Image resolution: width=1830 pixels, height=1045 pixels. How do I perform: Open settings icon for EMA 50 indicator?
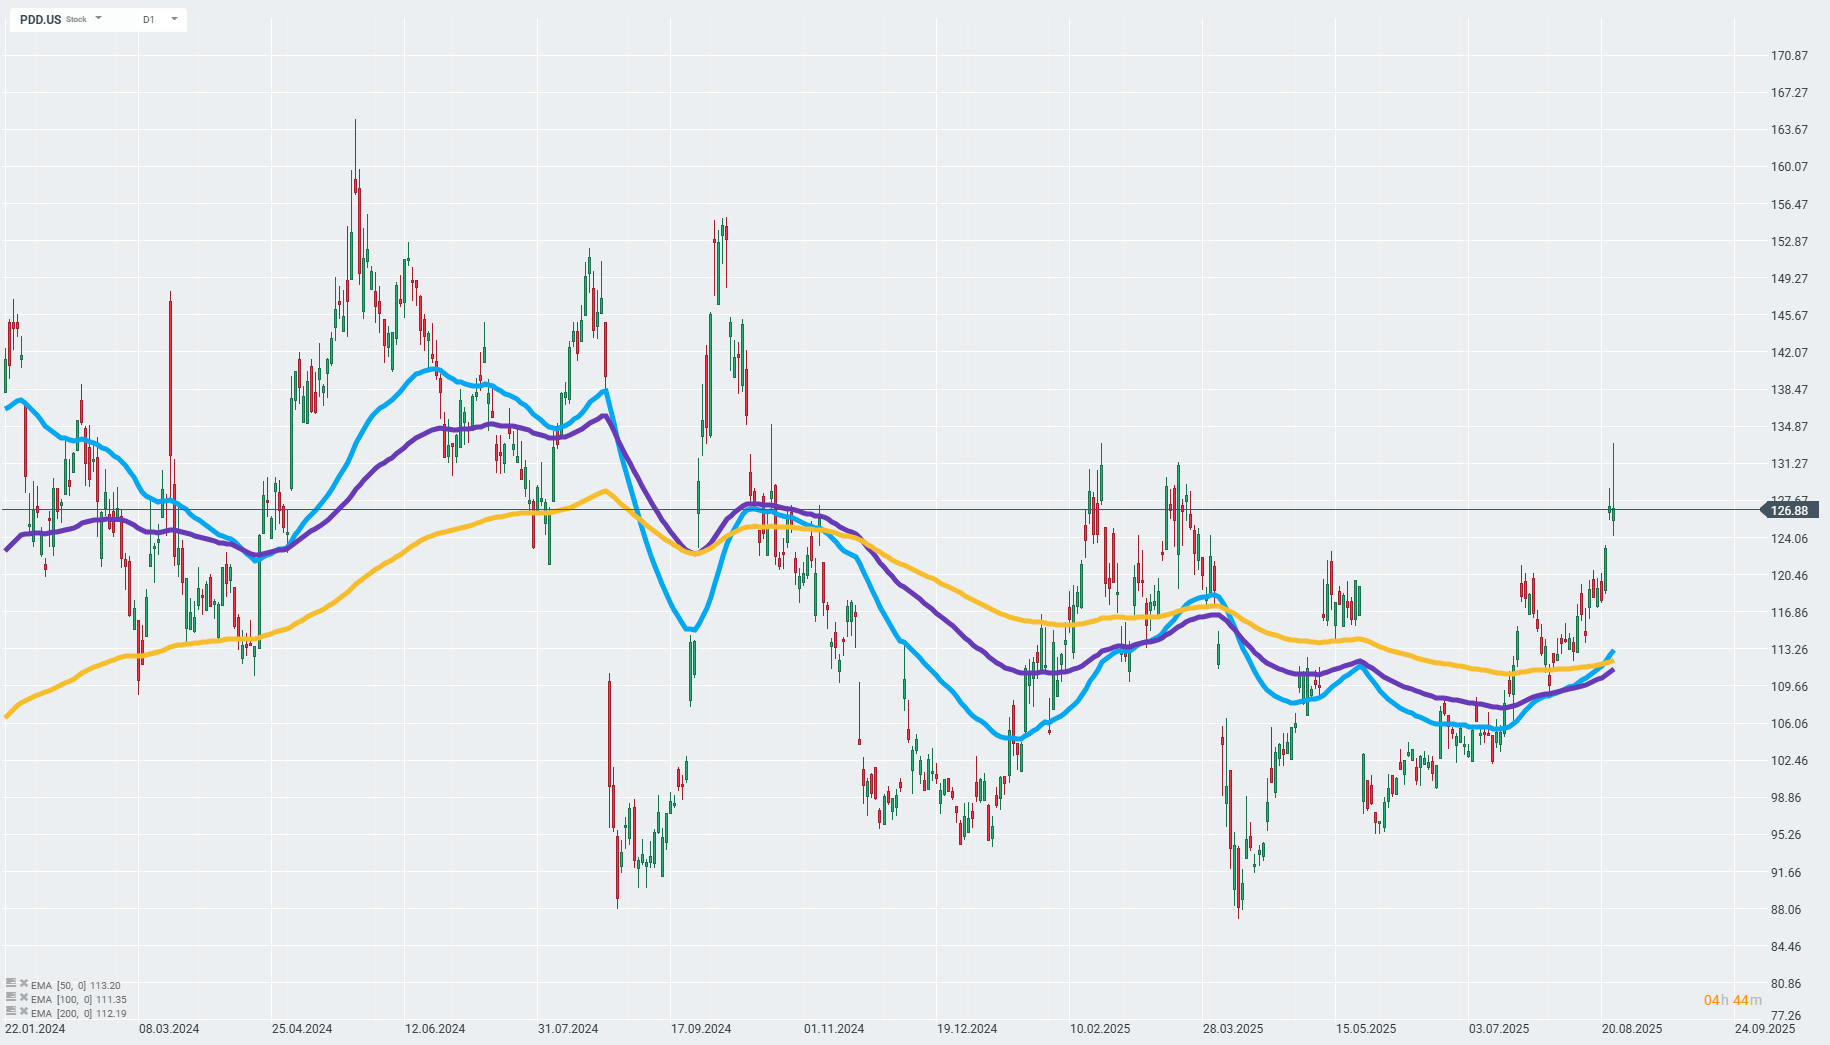pos(11,984)
